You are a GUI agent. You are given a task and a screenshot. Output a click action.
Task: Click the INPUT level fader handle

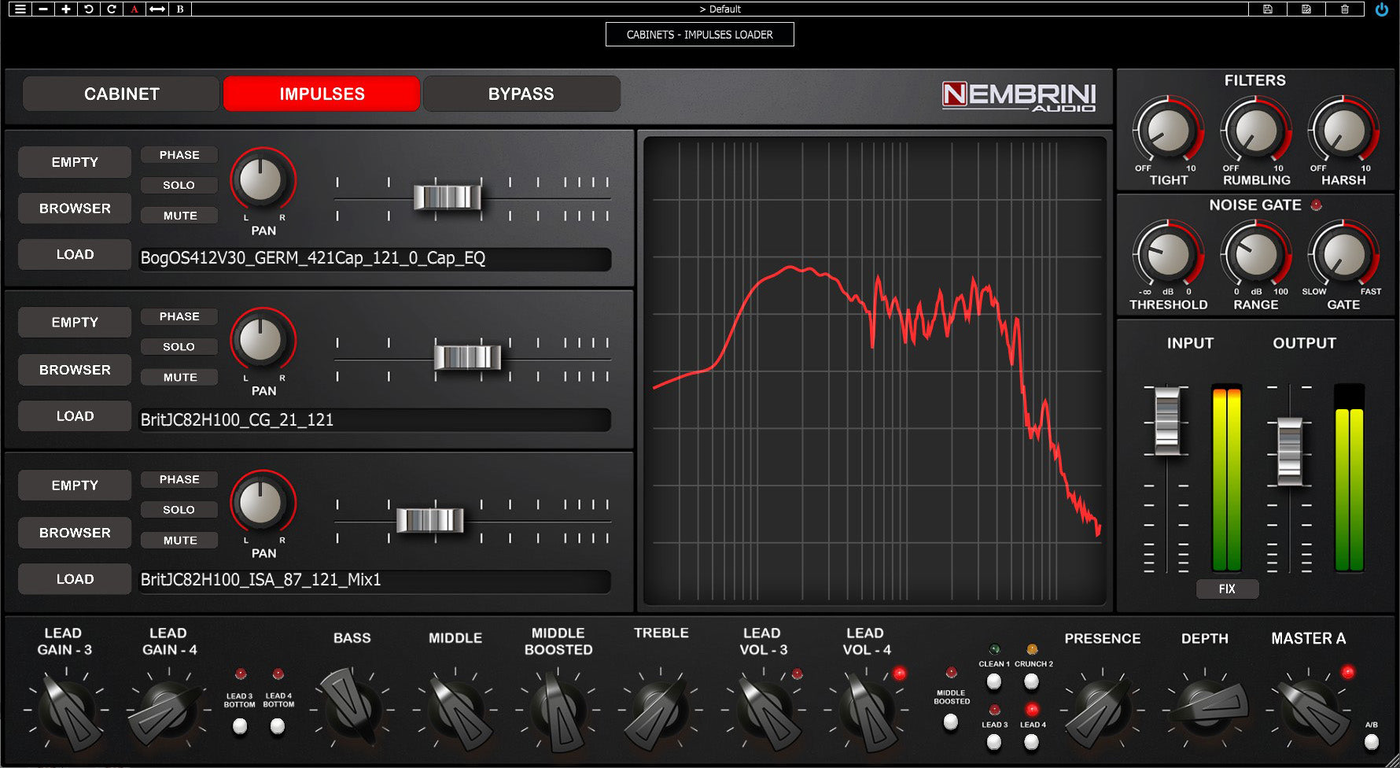tap(1167, 418)
